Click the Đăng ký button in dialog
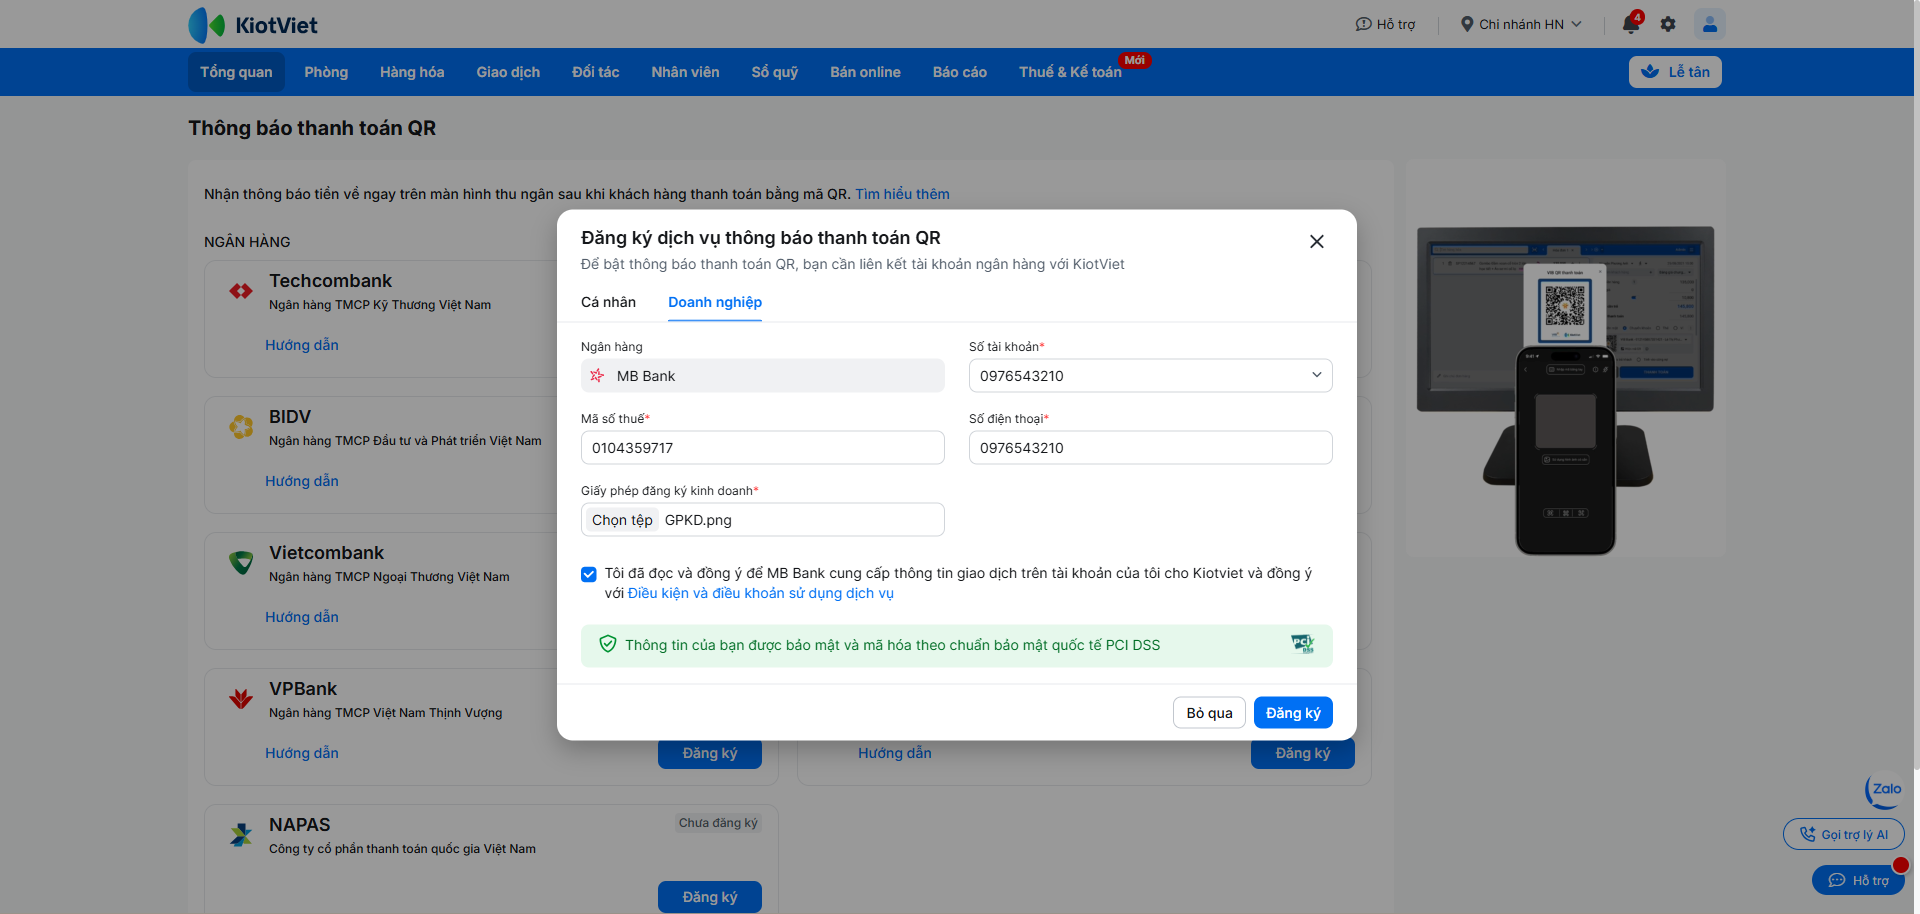 pos(1293,713)
